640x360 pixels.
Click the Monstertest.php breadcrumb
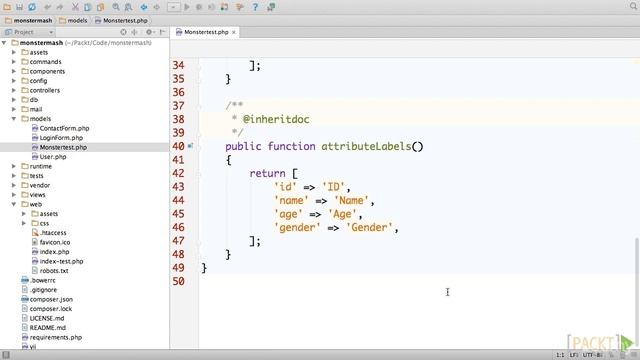121,20
